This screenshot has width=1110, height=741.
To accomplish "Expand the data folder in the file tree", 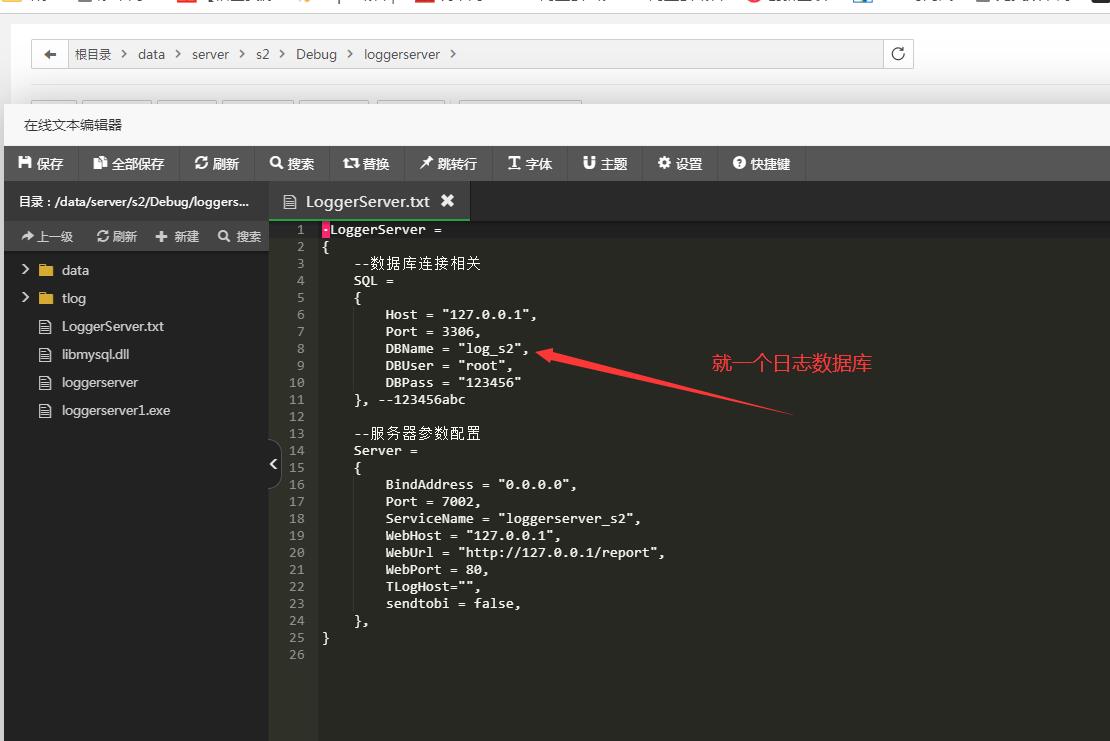I will coord(25,269).
